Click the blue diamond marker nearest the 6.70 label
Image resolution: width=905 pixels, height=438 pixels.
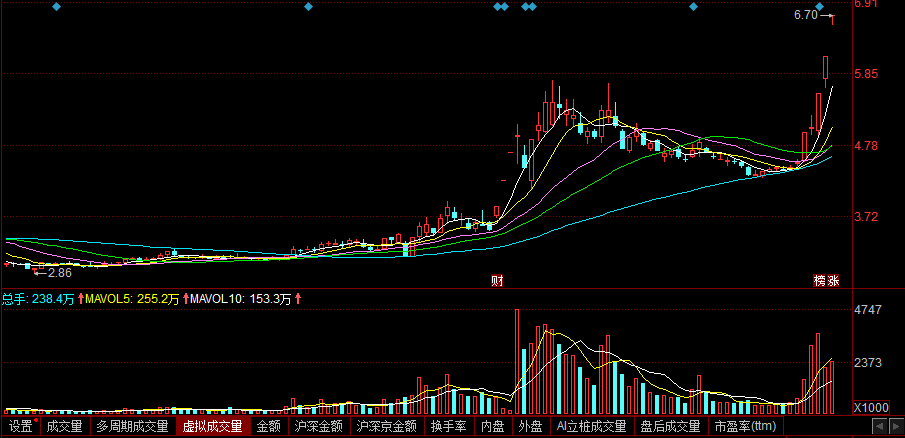pyautogui.click(x=820, y=7)
